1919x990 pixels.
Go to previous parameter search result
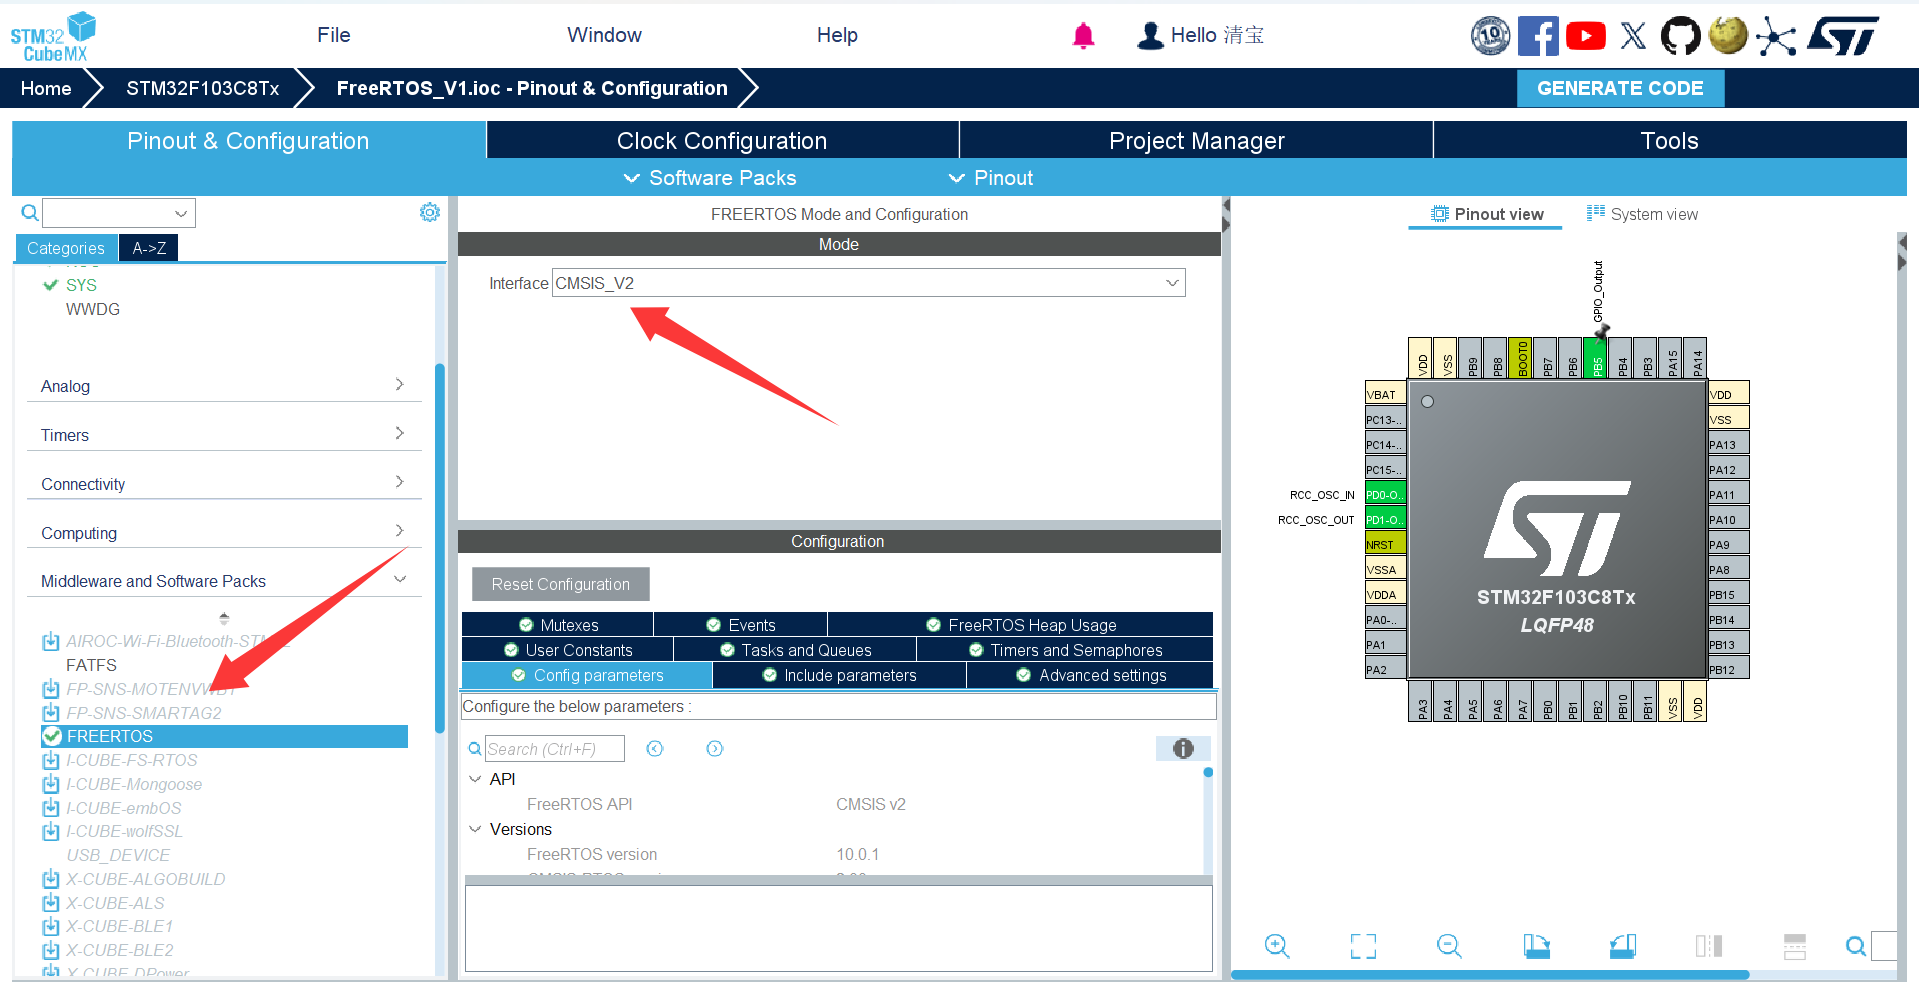(655, 749)
